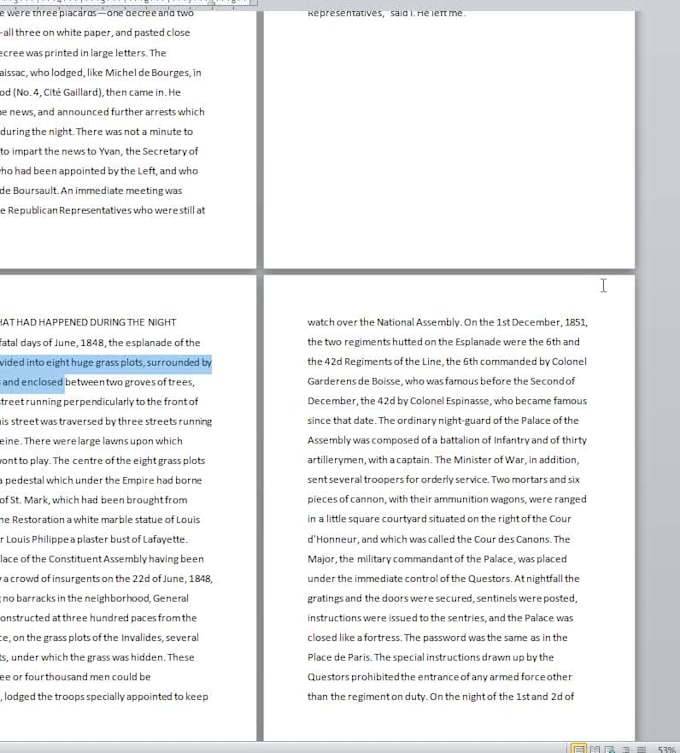Screen dimensions: 680x753
Task: Click in 'watch over the National Assembly' line
Action: point(447,322)
